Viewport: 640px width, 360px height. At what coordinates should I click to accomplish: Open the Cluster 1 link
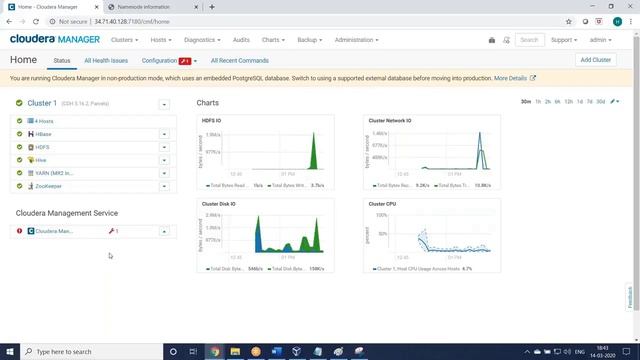(42, 103)
